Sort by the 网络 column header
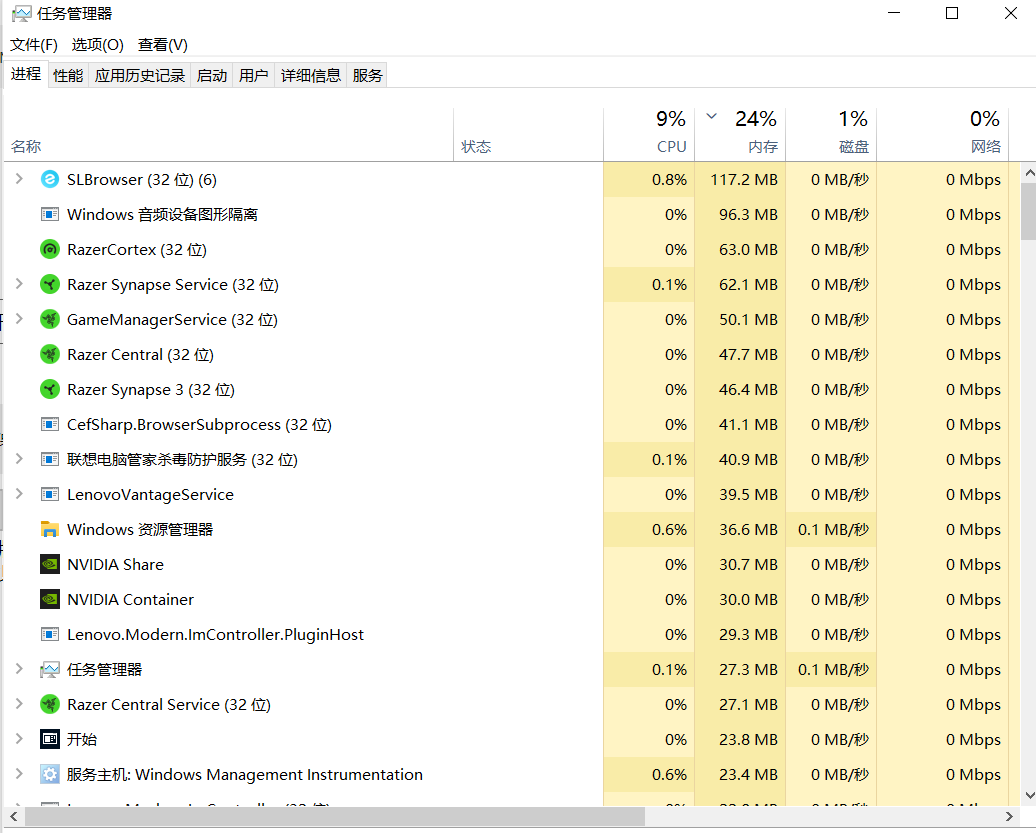 tap(943, 135)
